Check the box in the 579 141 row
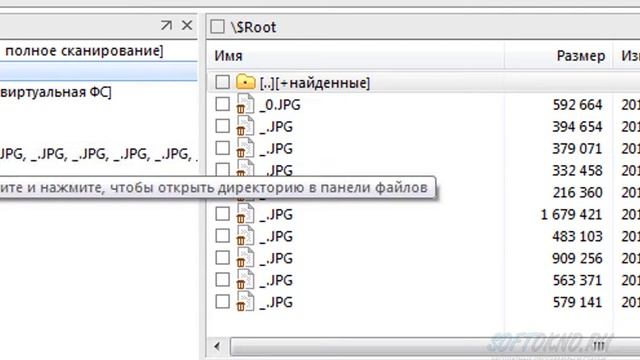 coord(222,302)
